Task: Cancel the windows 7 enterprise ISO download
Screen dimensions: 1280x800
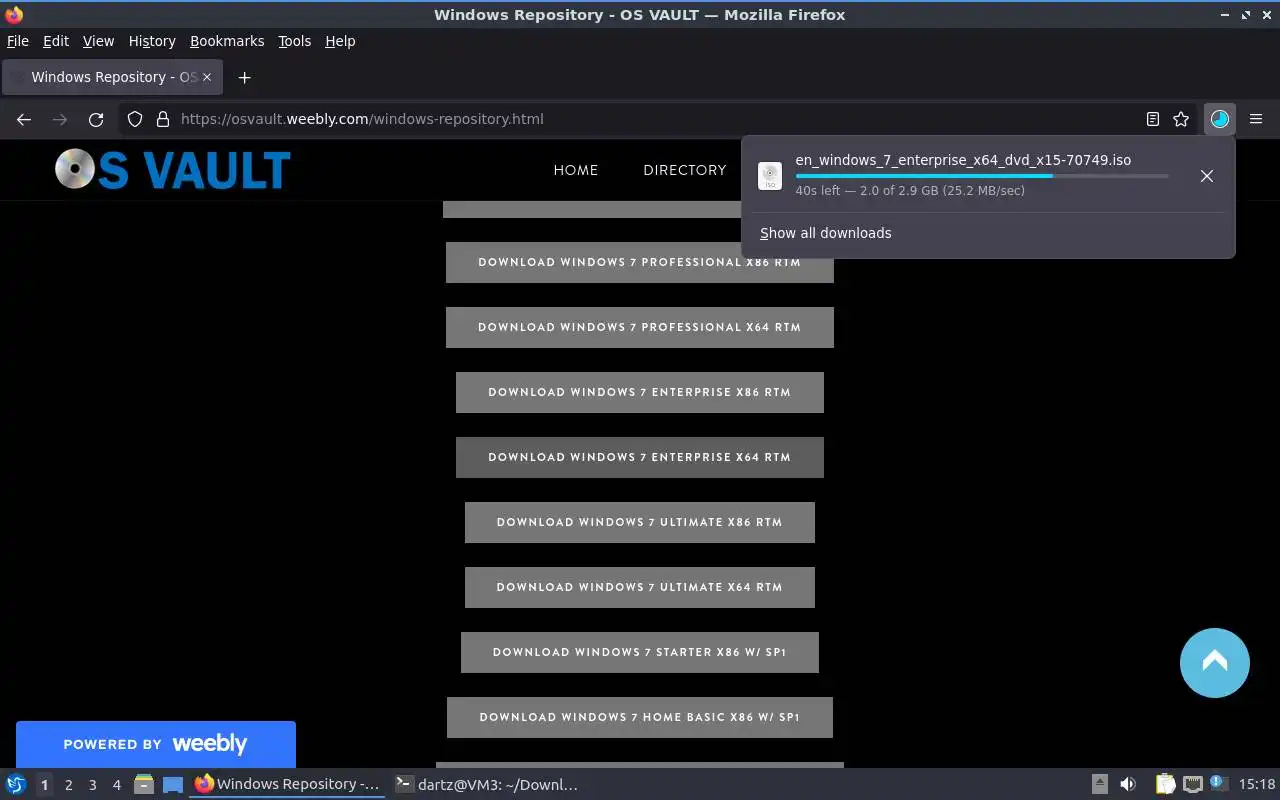Action: tap(1207, 176)
